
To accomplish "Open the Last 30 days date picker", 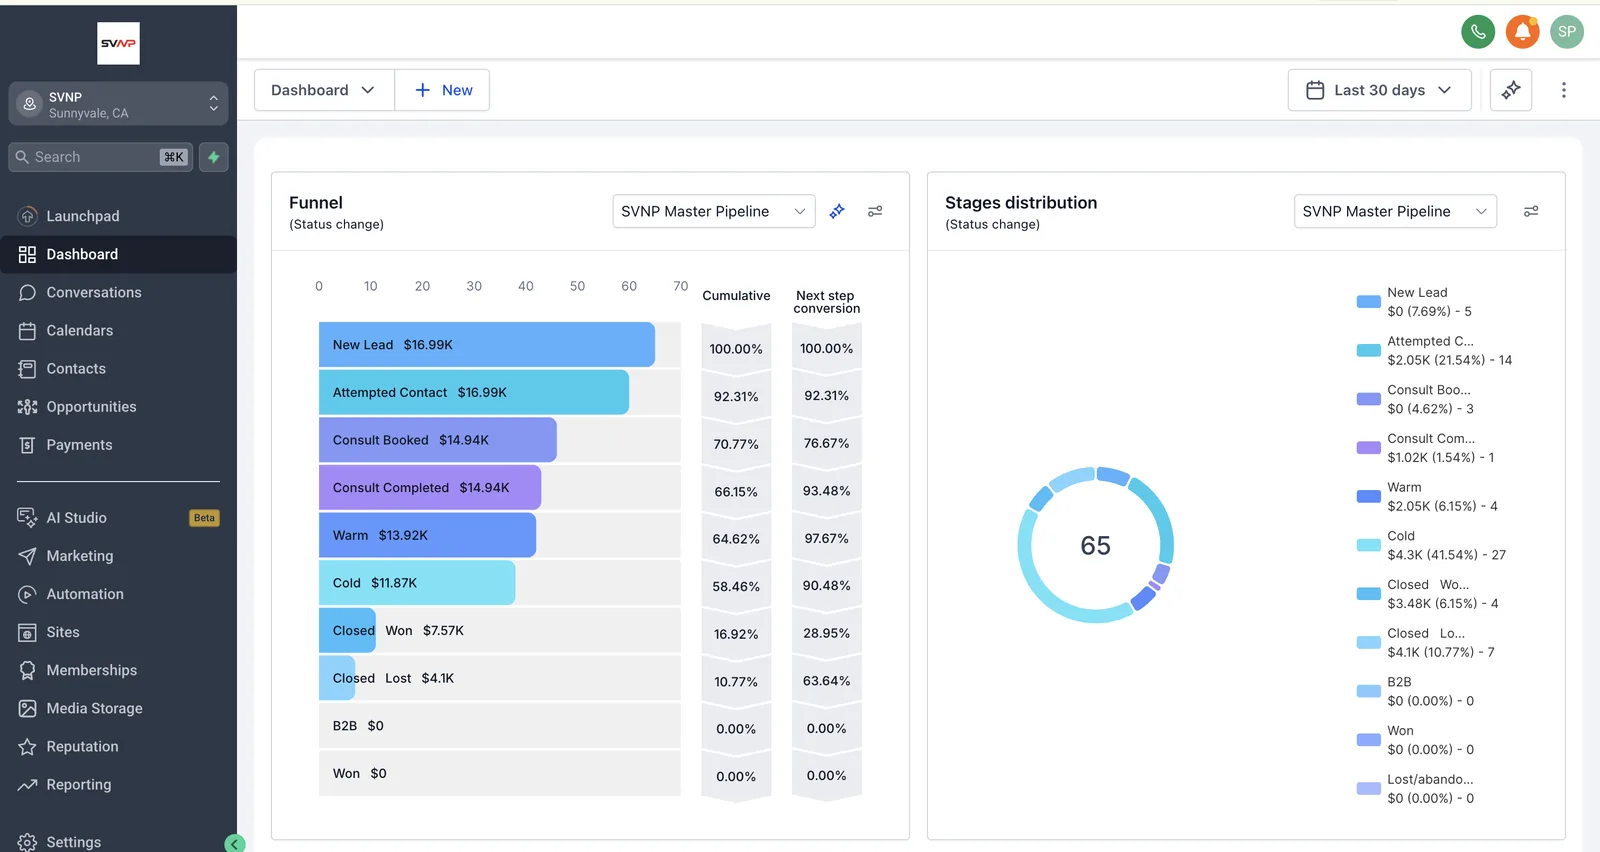I will 1379,90.
